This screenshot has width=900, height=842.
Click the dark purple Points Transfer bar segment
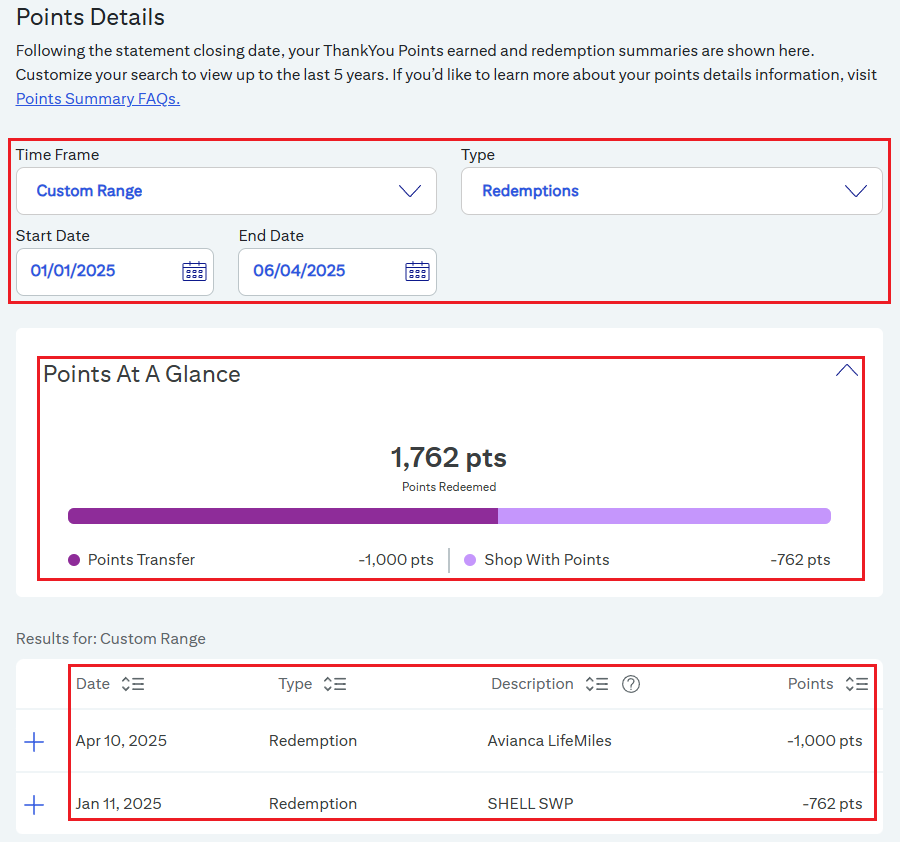(x=283, y=516)
